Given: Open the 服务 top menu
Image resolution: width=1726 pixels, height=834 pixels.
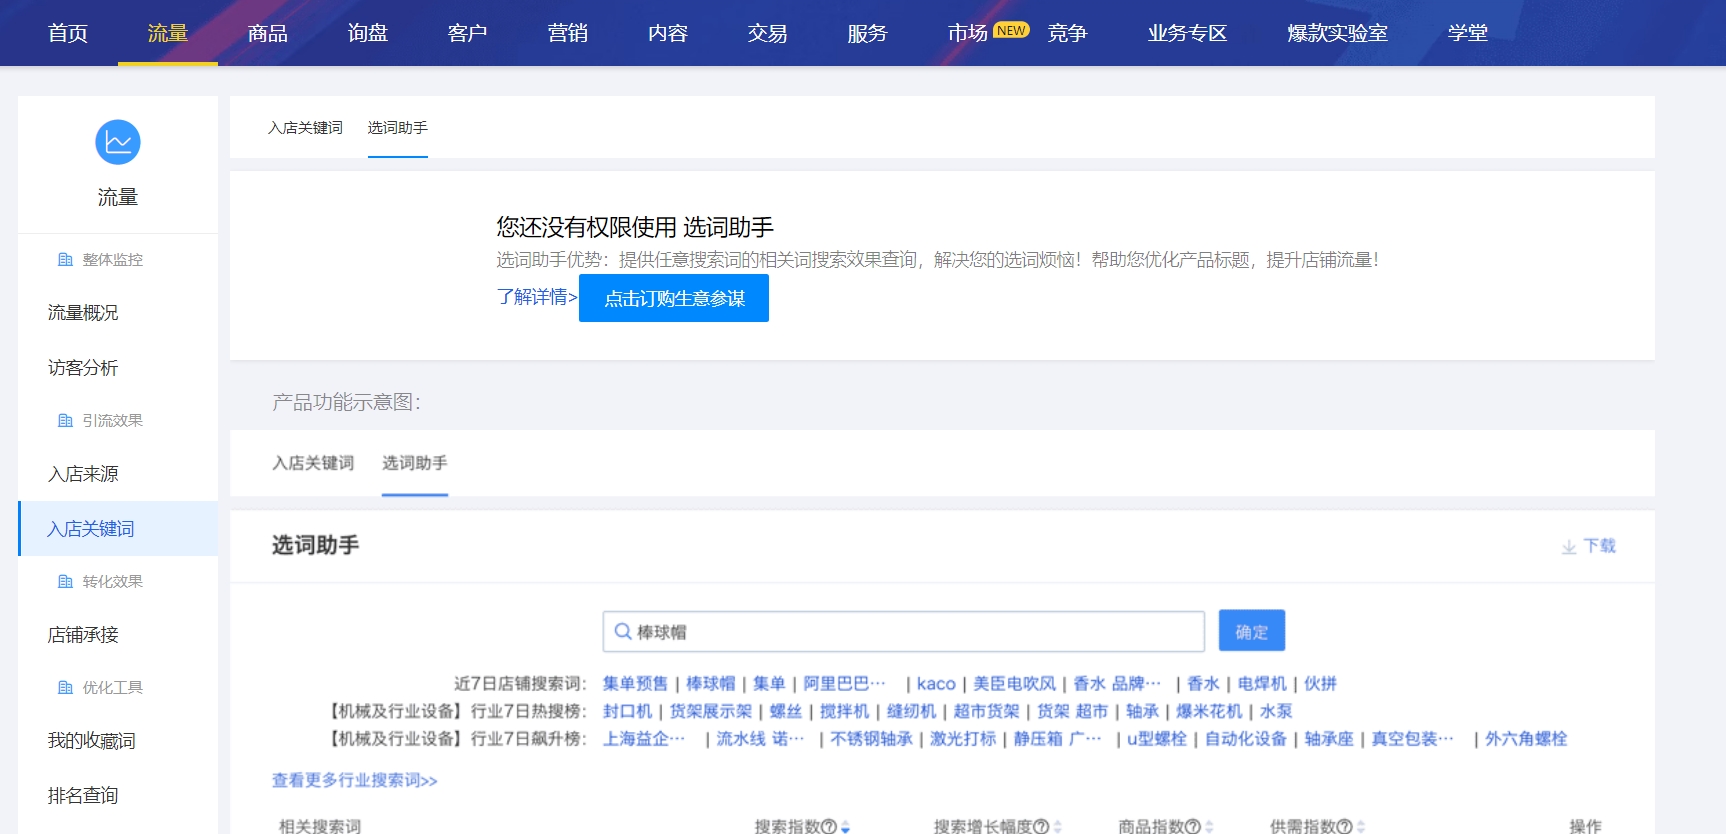Looking at the screenshot, I should click(868, 33).
